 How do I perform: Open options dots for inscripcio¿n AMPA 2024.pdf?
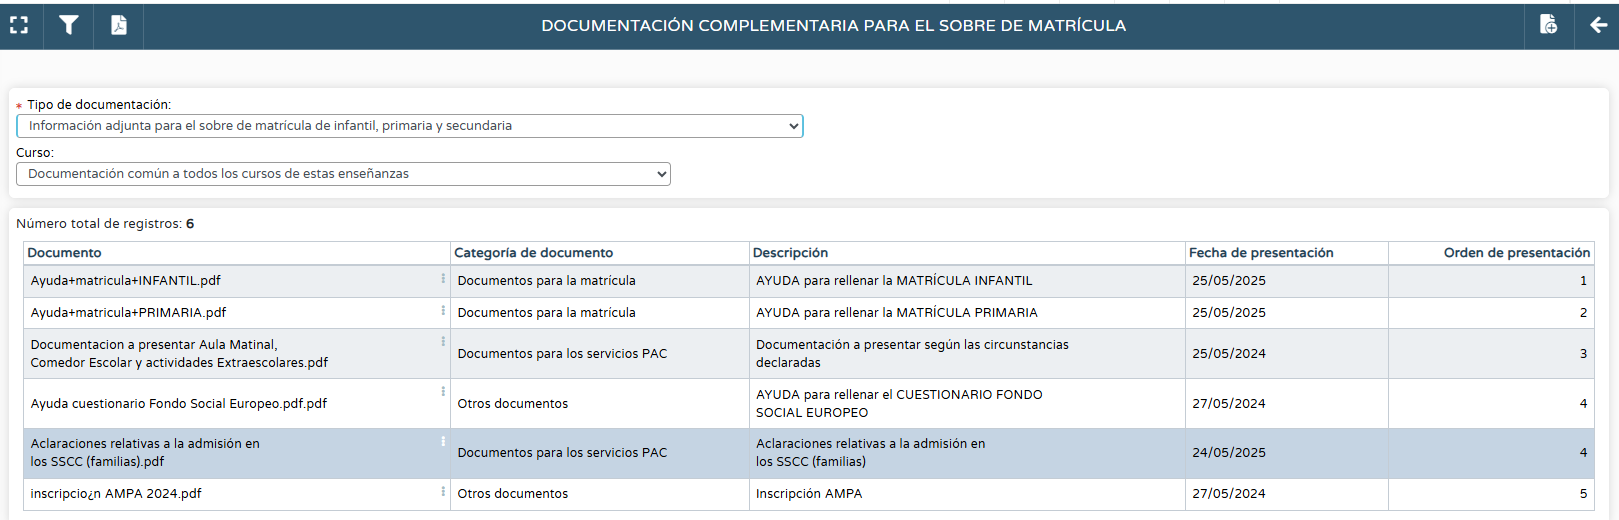click(x=443, y=492)
